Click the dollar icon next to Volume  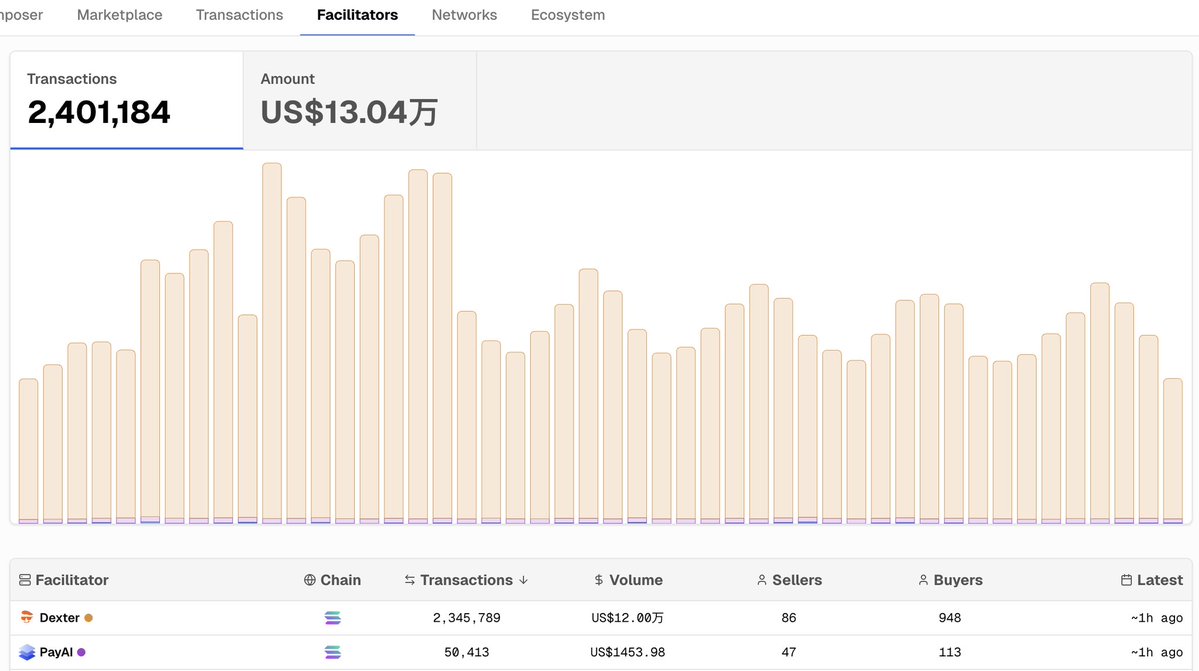pos(599,580)
